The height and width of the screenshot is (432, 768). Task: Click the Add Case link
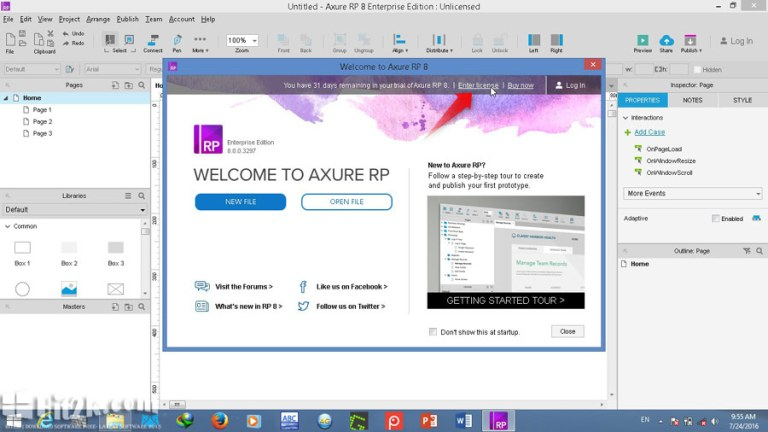pyautogui.click(x=649, y=132)
